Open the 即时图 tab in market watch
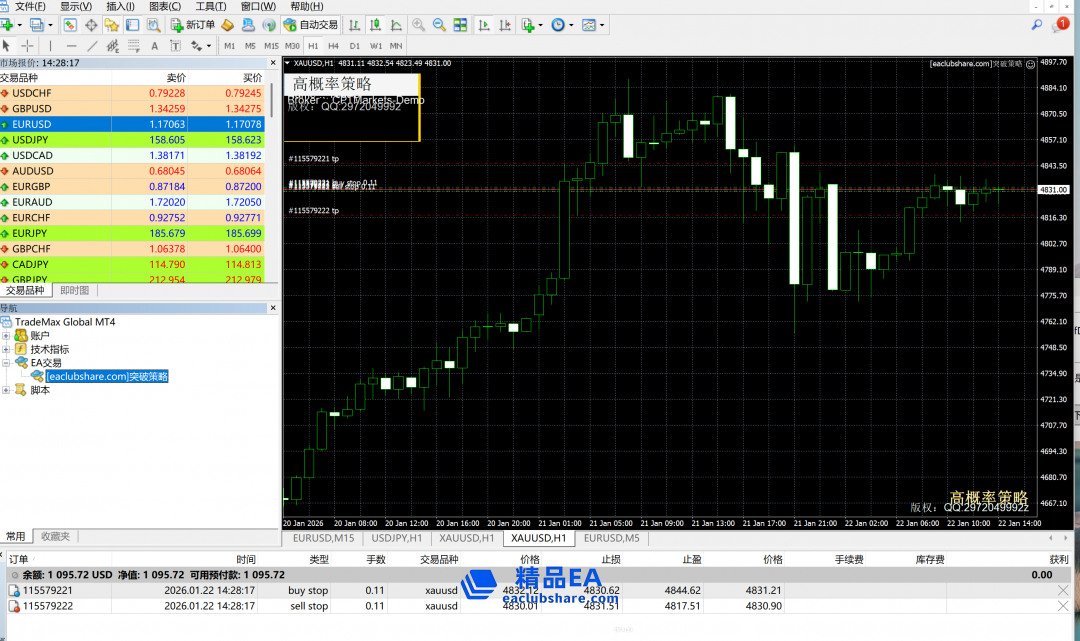Viewport: 1080px width, 641px height. point(74,290)
